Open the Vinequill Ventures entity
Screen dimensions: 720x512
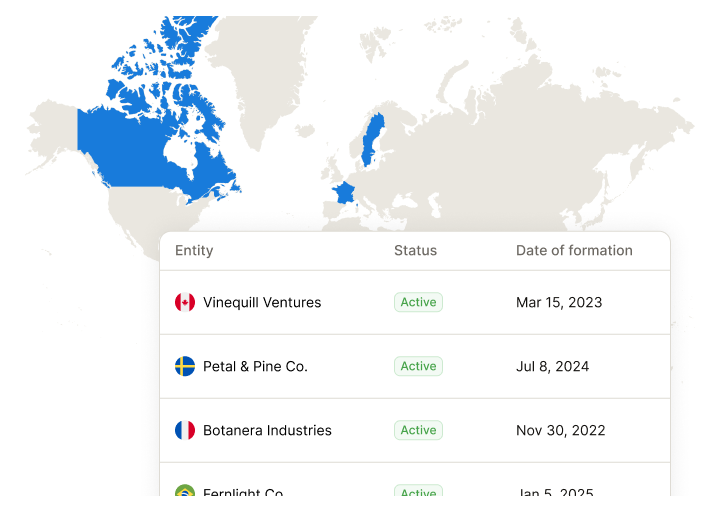point(262,302)
